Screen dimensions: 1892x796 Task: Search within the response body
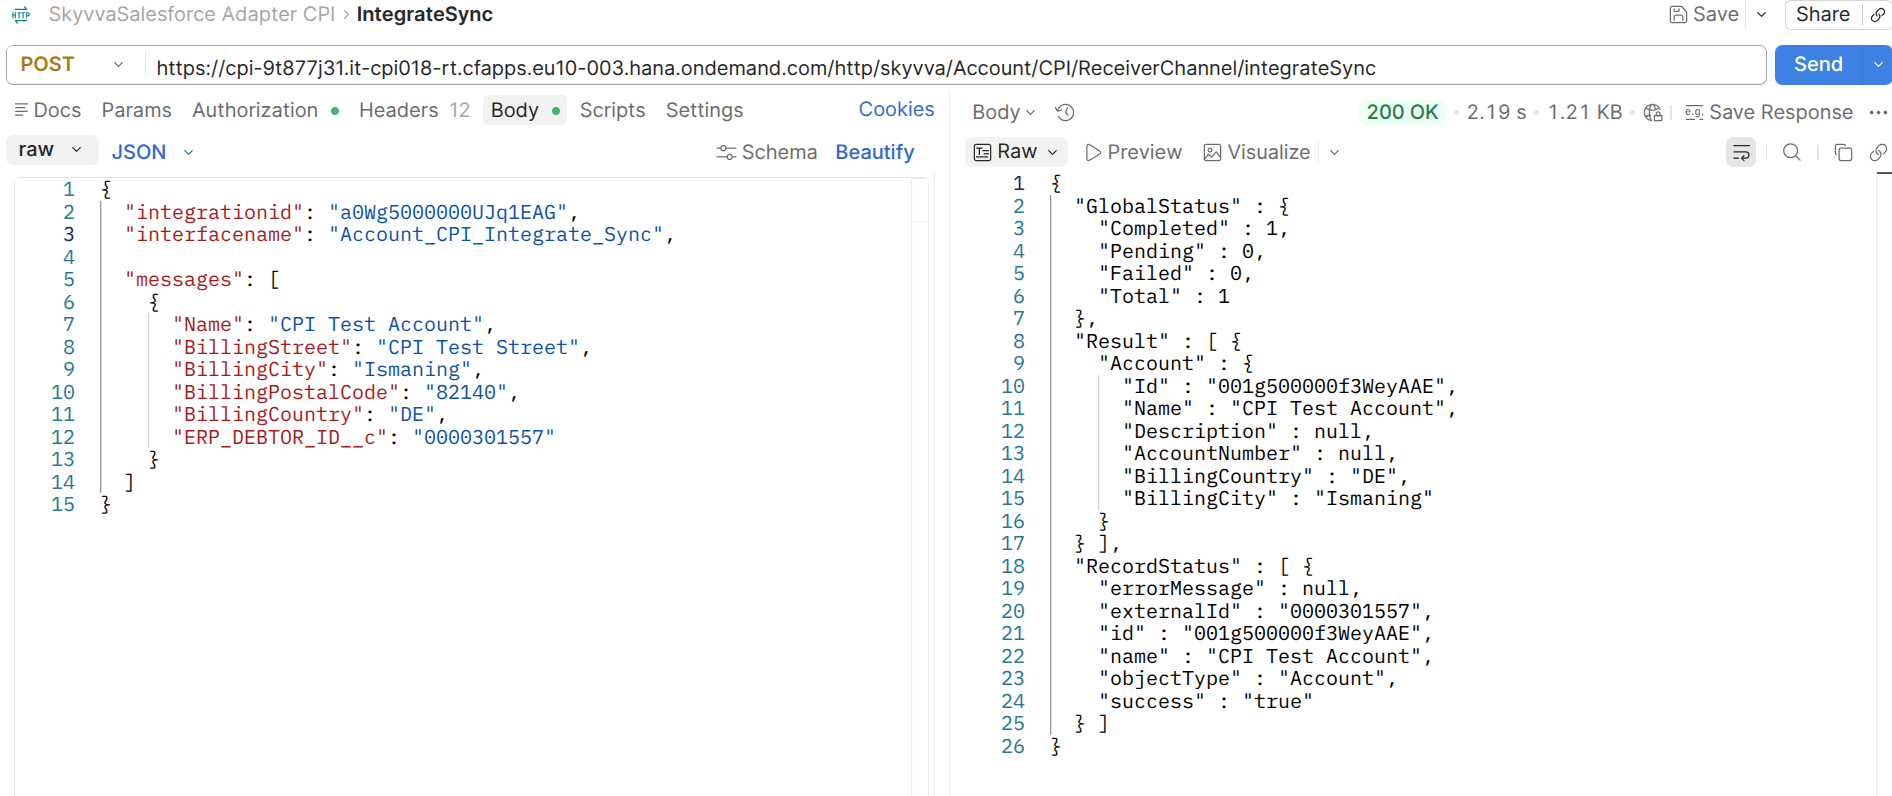1792,152
